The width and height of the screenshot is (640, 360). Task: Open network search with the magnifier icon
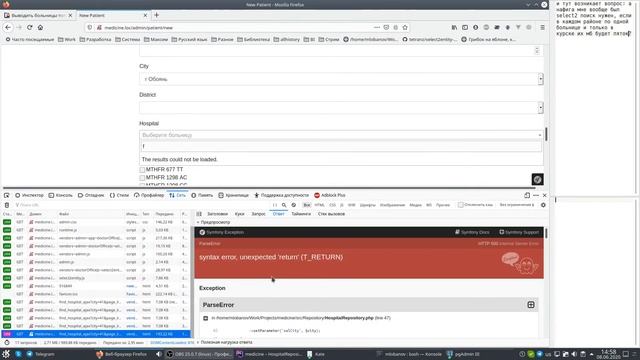coord(284,205)
